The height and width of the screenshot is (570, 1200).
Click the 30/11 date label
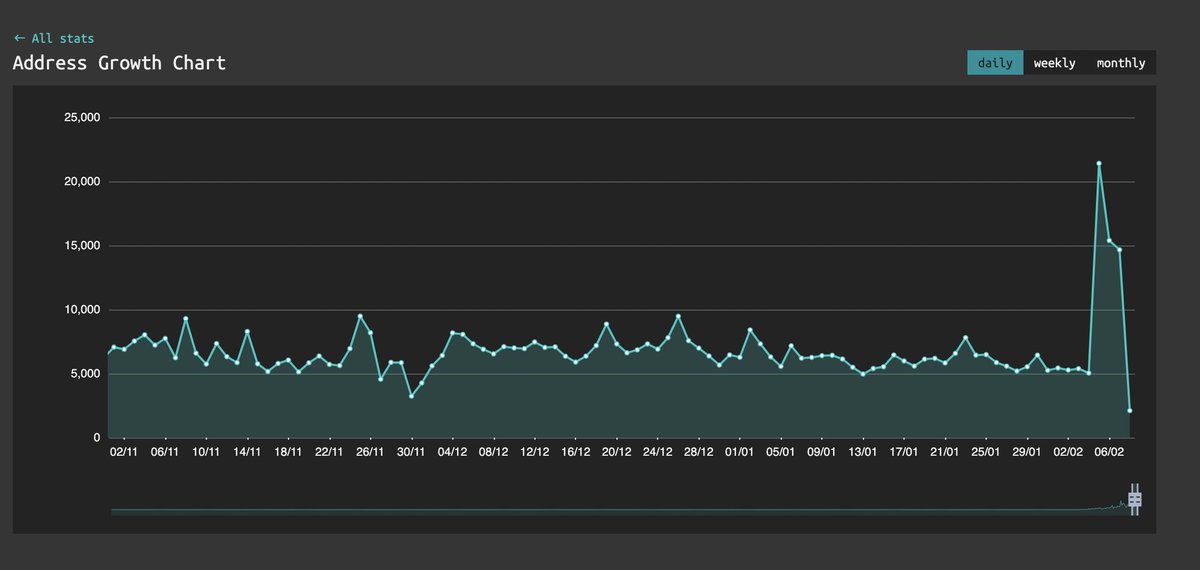pos(411,452)
